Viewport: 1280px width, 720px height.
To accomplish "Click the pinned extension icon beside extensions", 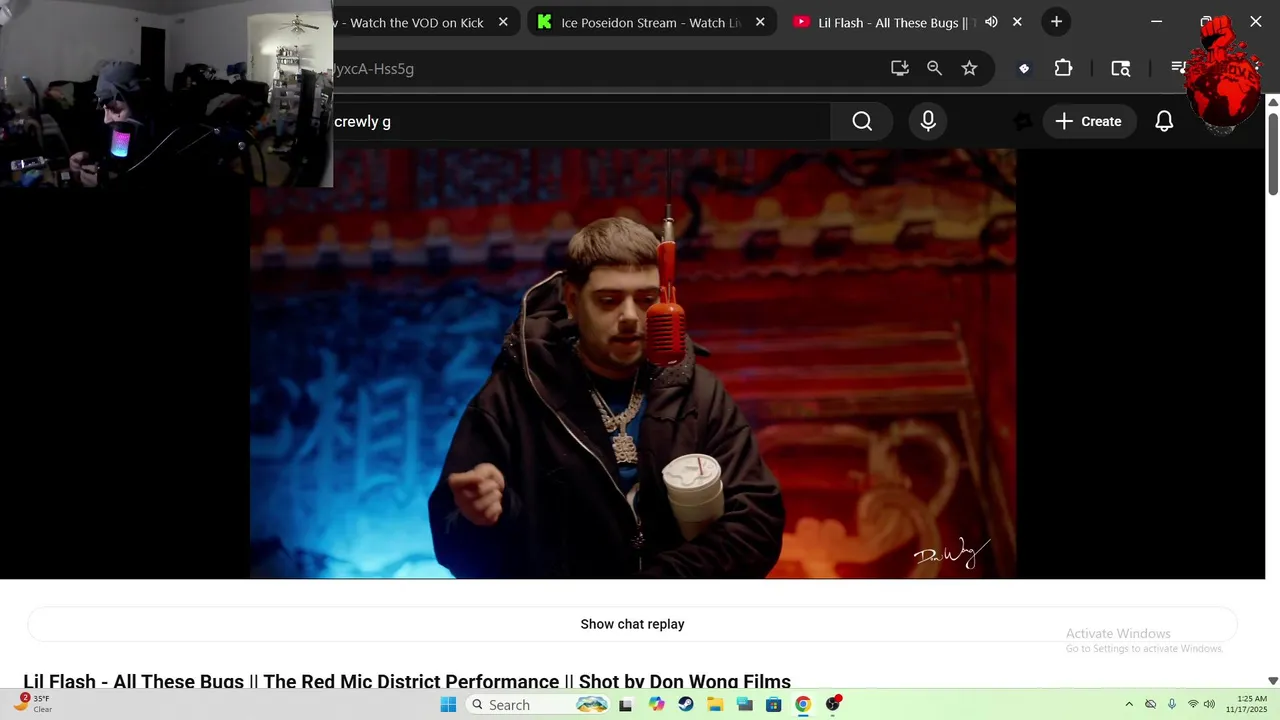I will (1024, 68).
